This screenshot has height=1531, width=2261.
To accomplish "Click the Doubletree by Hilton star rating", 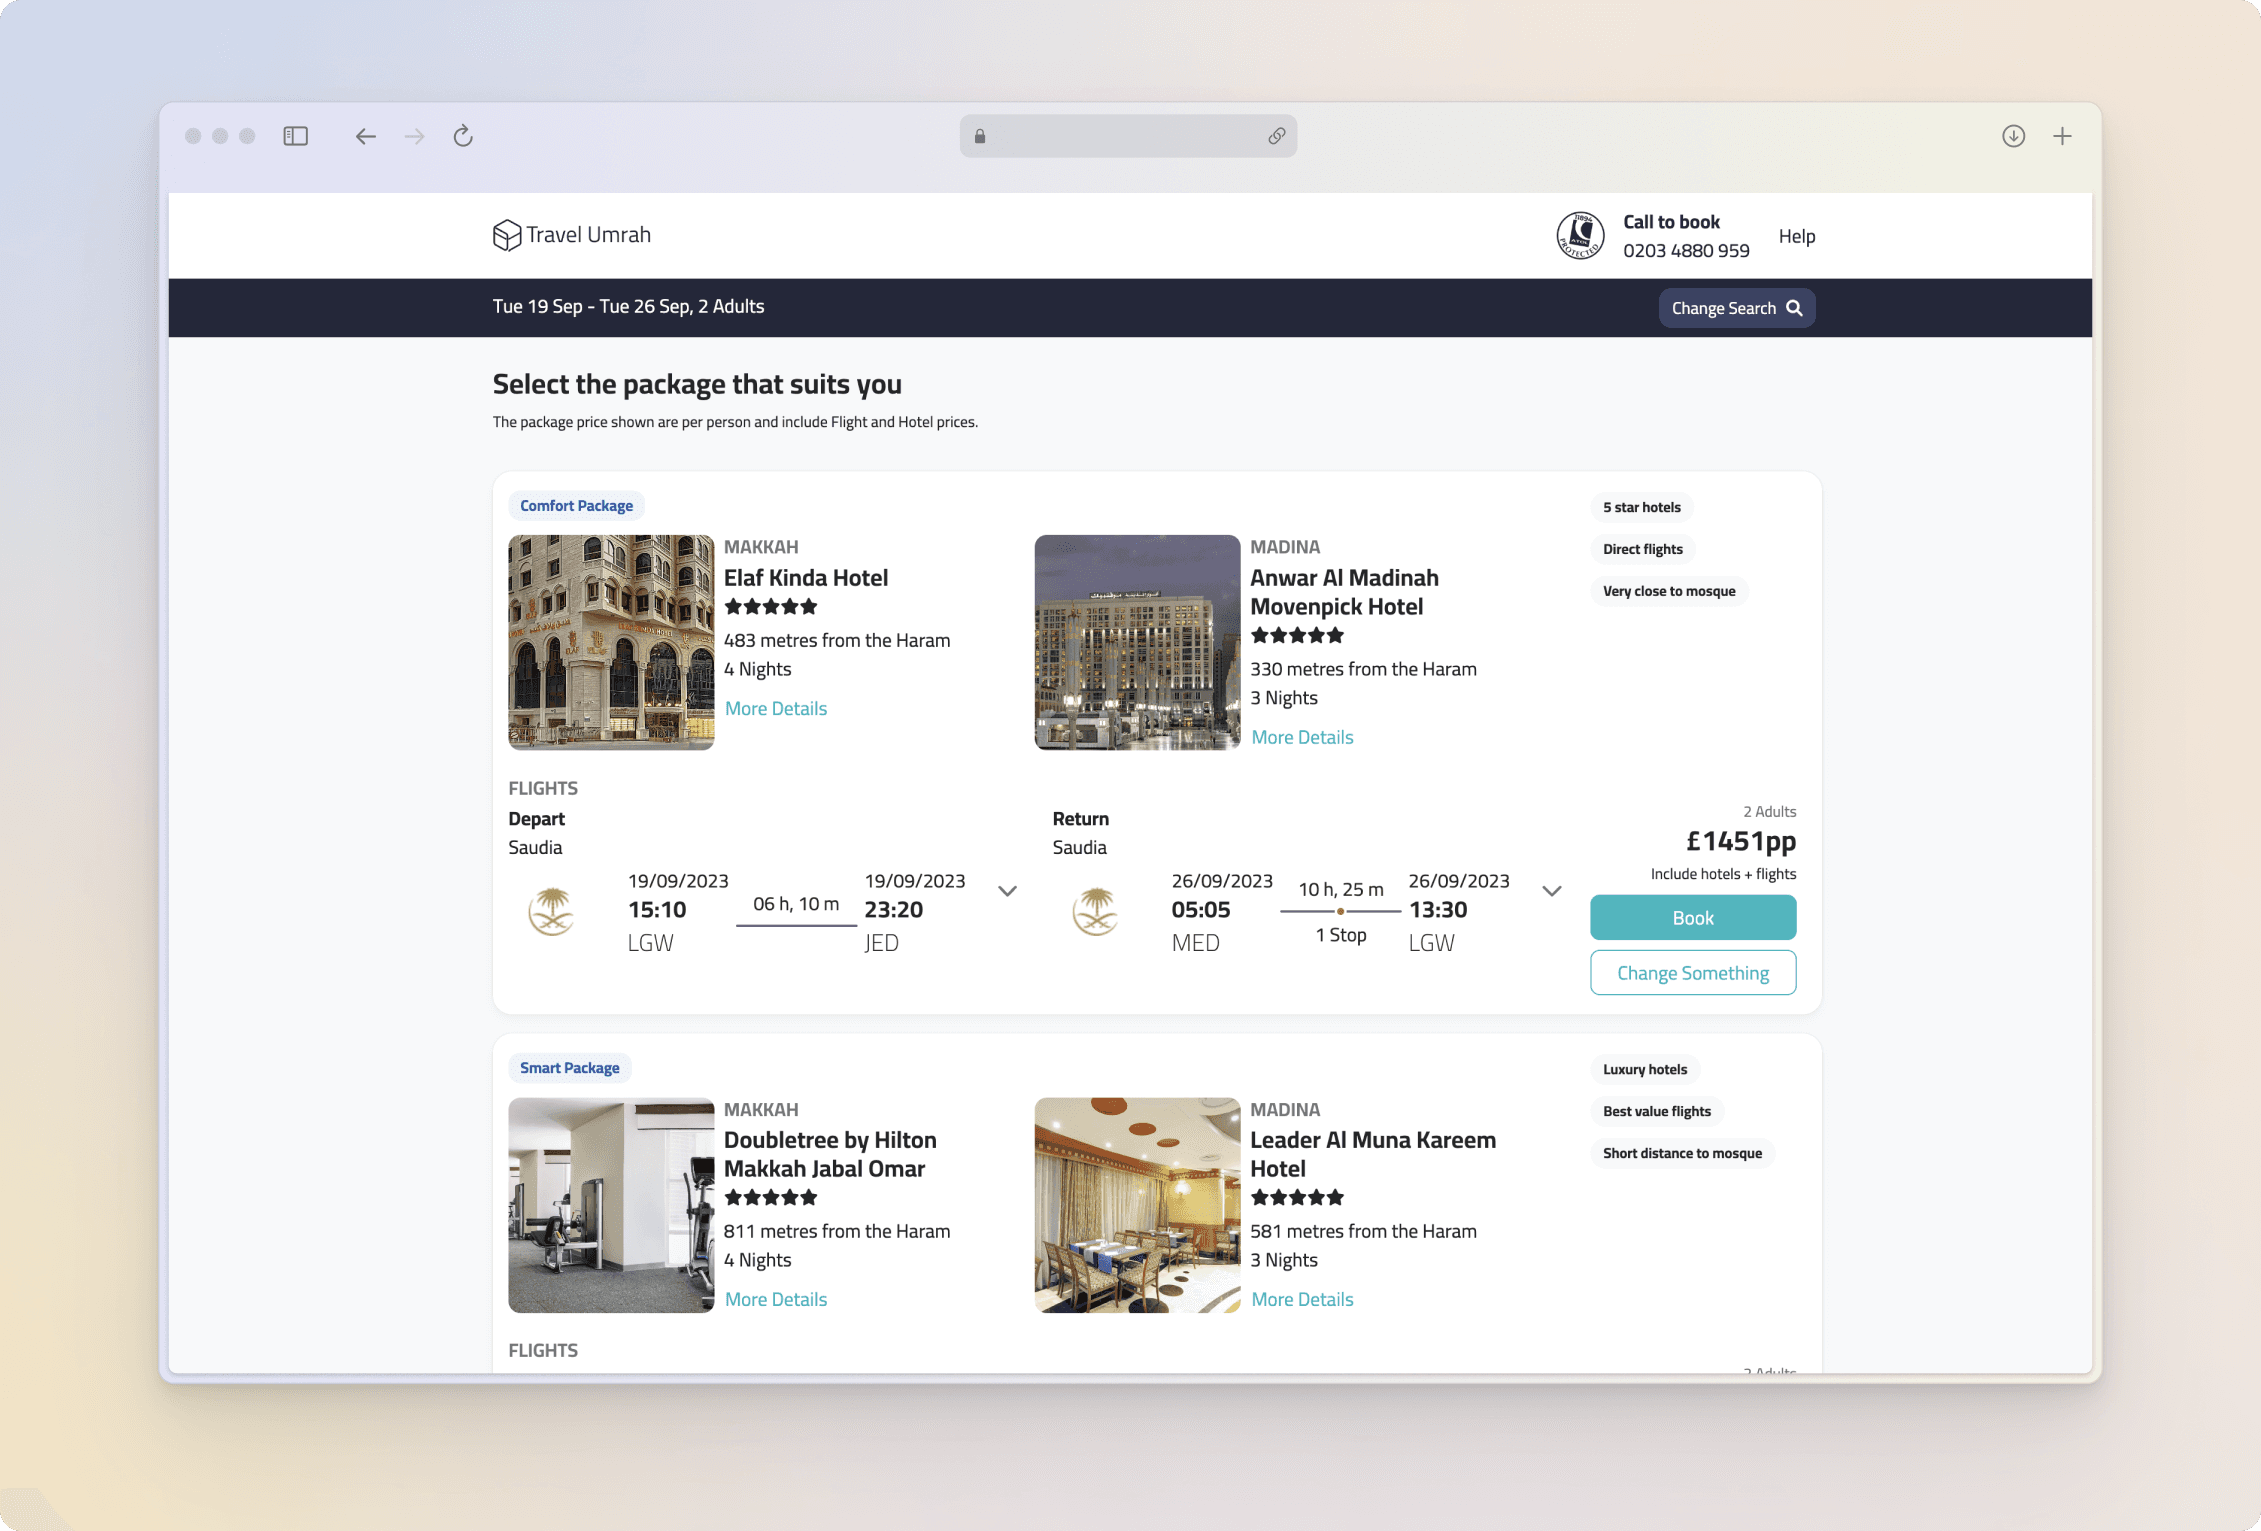I will pos(771,1197).
